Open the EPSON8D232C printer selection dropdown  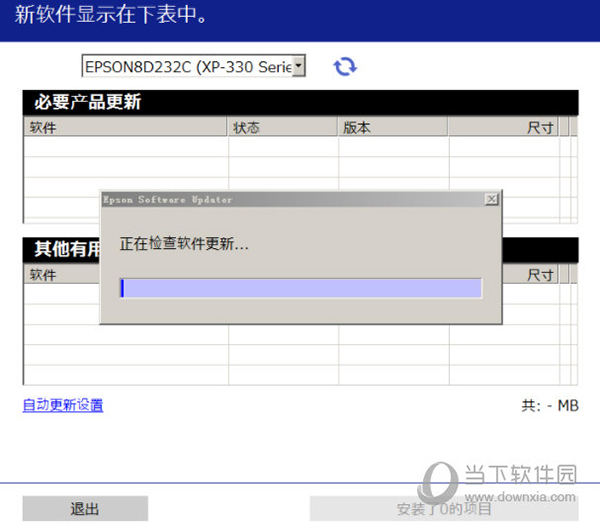193,66
